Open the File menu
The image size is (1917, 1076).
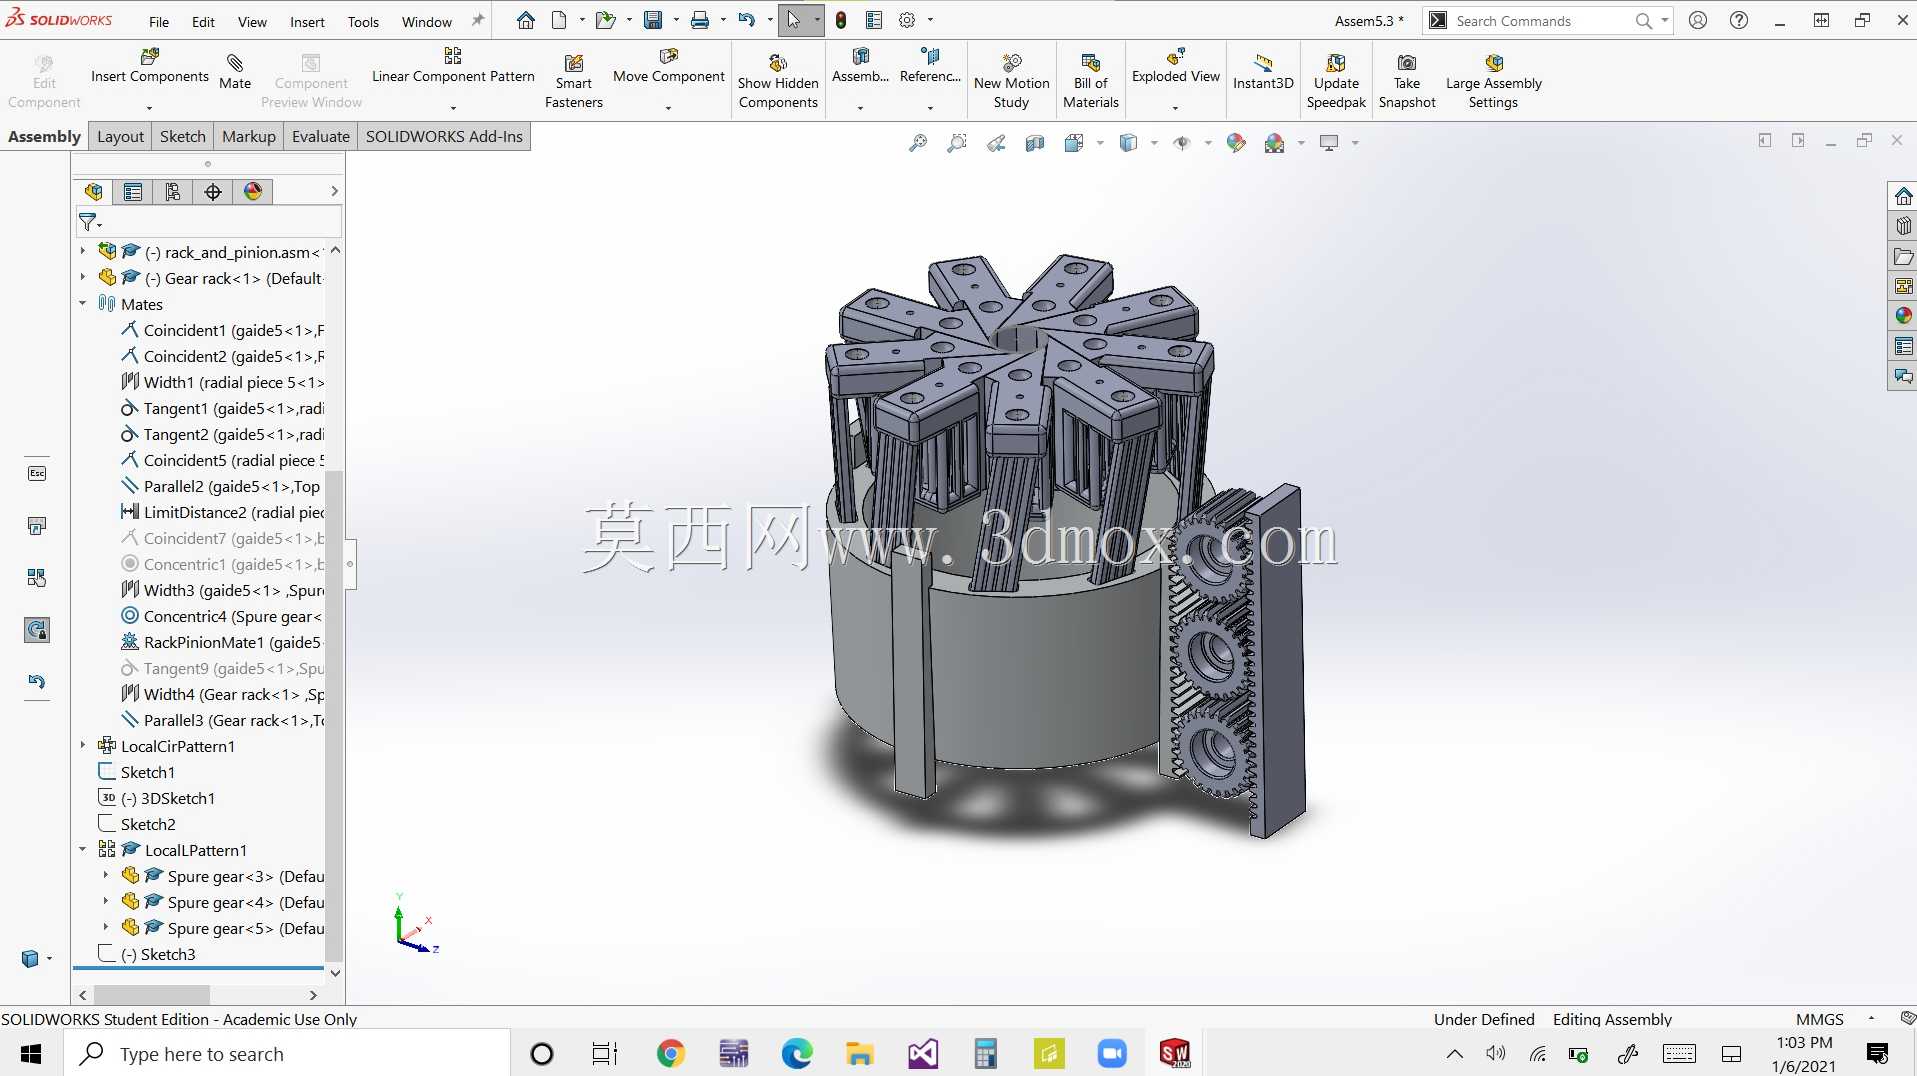(159, 21)
